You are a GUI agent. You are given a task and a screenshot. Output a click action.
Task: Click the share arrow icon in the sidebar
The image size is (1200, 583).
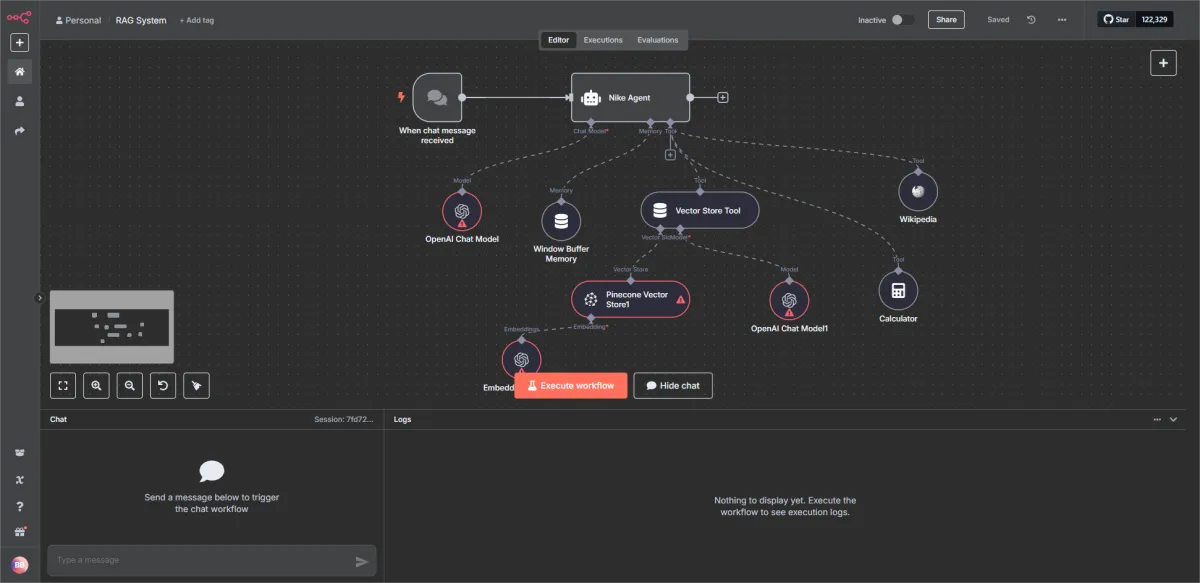click(20, 131)
